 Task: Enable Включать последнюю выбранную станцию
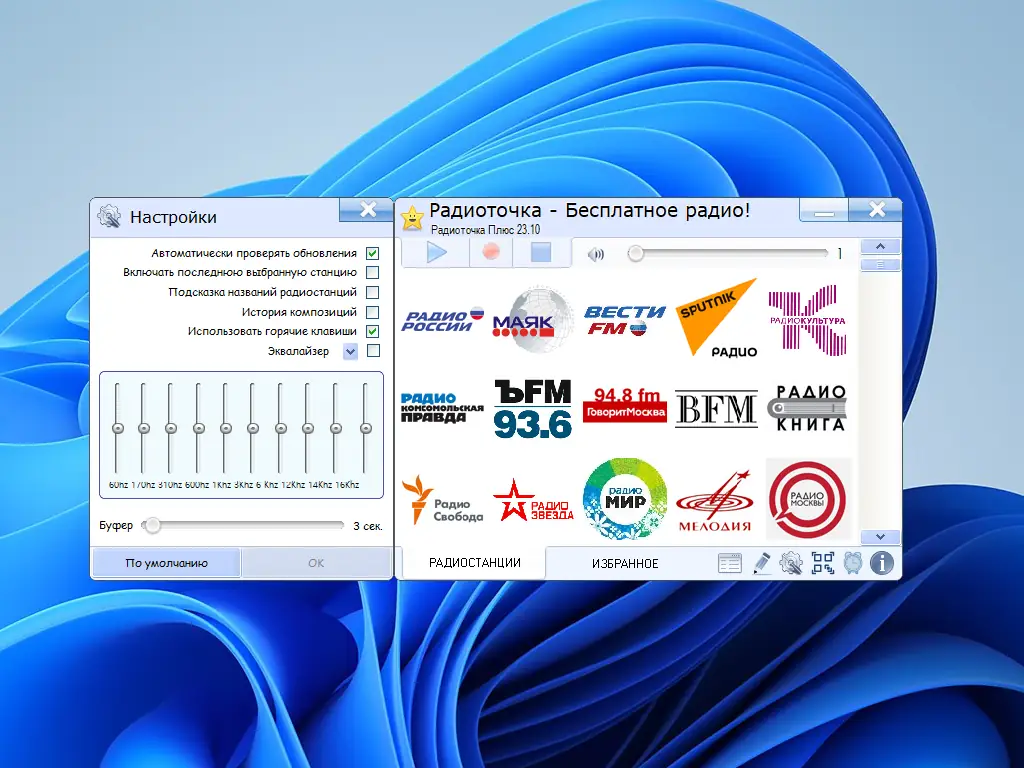[372, 272]
